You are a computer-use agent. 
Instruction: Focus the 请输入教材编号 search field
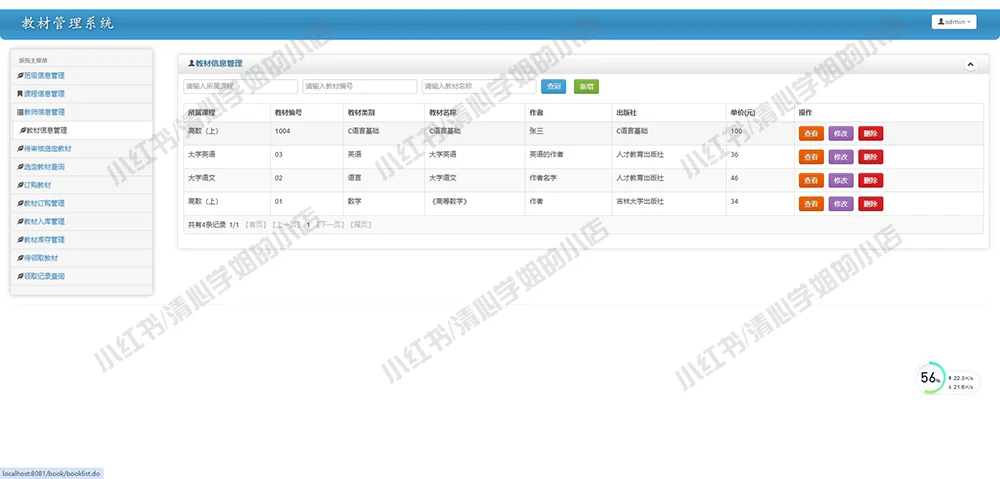click(x=360, y=86)
